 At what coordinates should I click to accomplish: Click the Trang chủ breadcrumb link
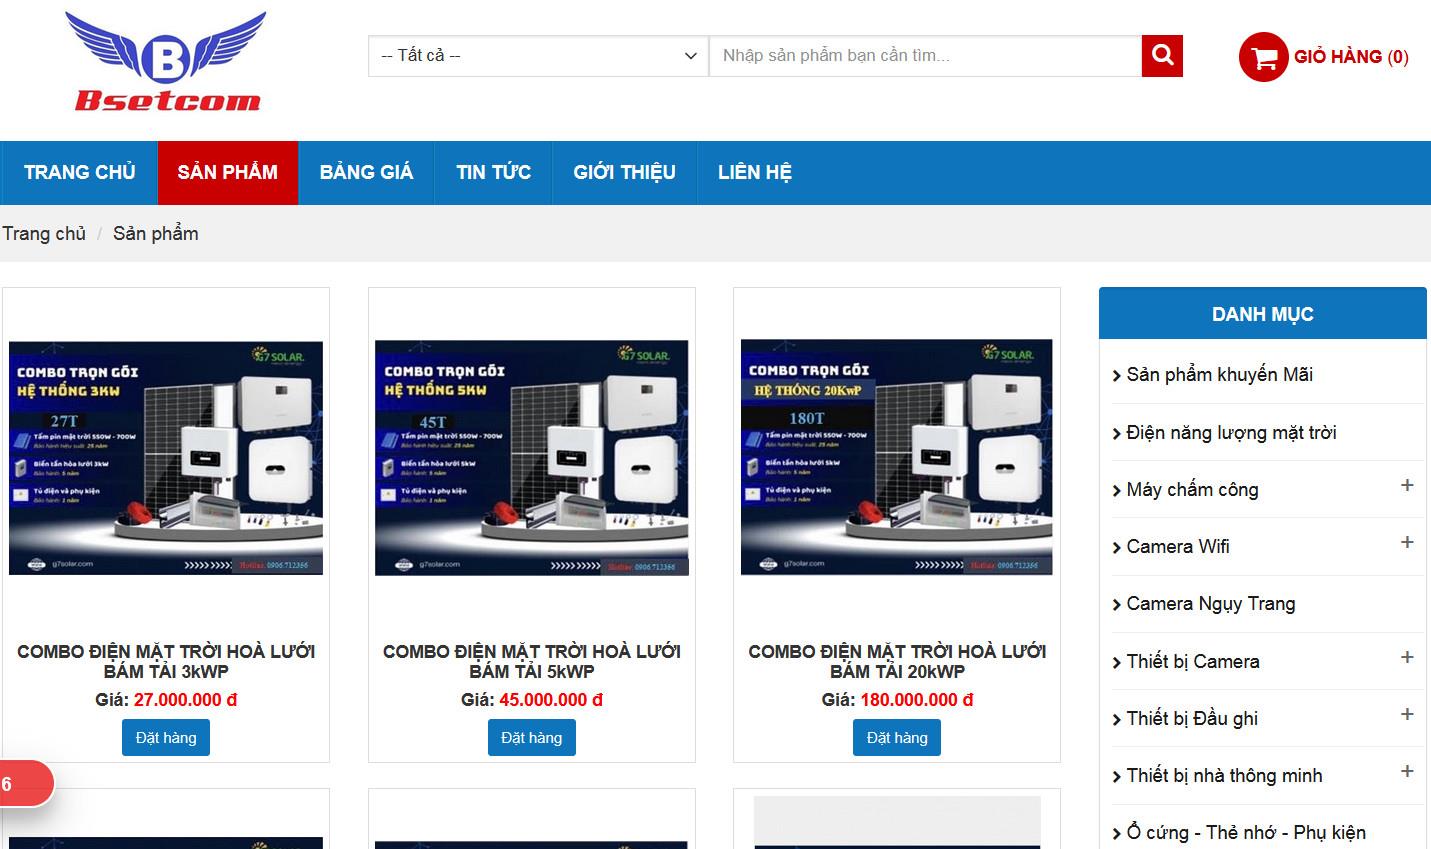pos(44,233)
